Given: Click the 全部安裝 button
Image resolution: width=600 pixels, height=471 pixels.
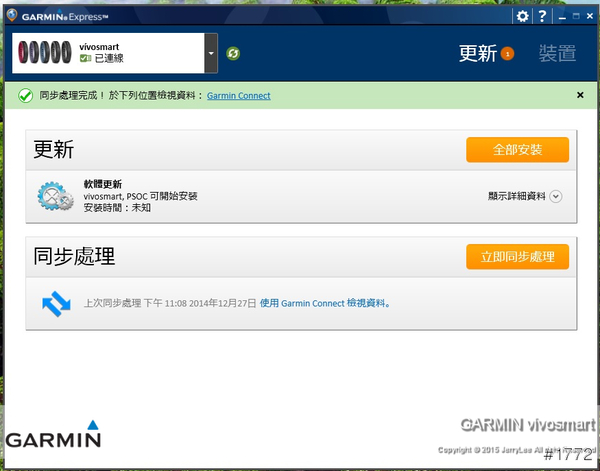Looking at the screenshot, I should coord(517,150).
